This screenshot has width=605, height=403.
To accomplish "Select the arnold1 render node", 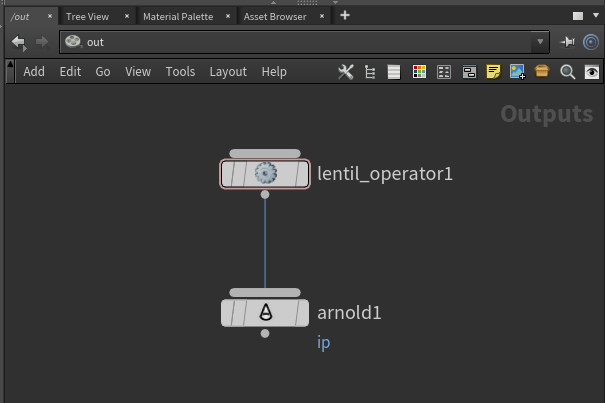I will coord(265,313).
